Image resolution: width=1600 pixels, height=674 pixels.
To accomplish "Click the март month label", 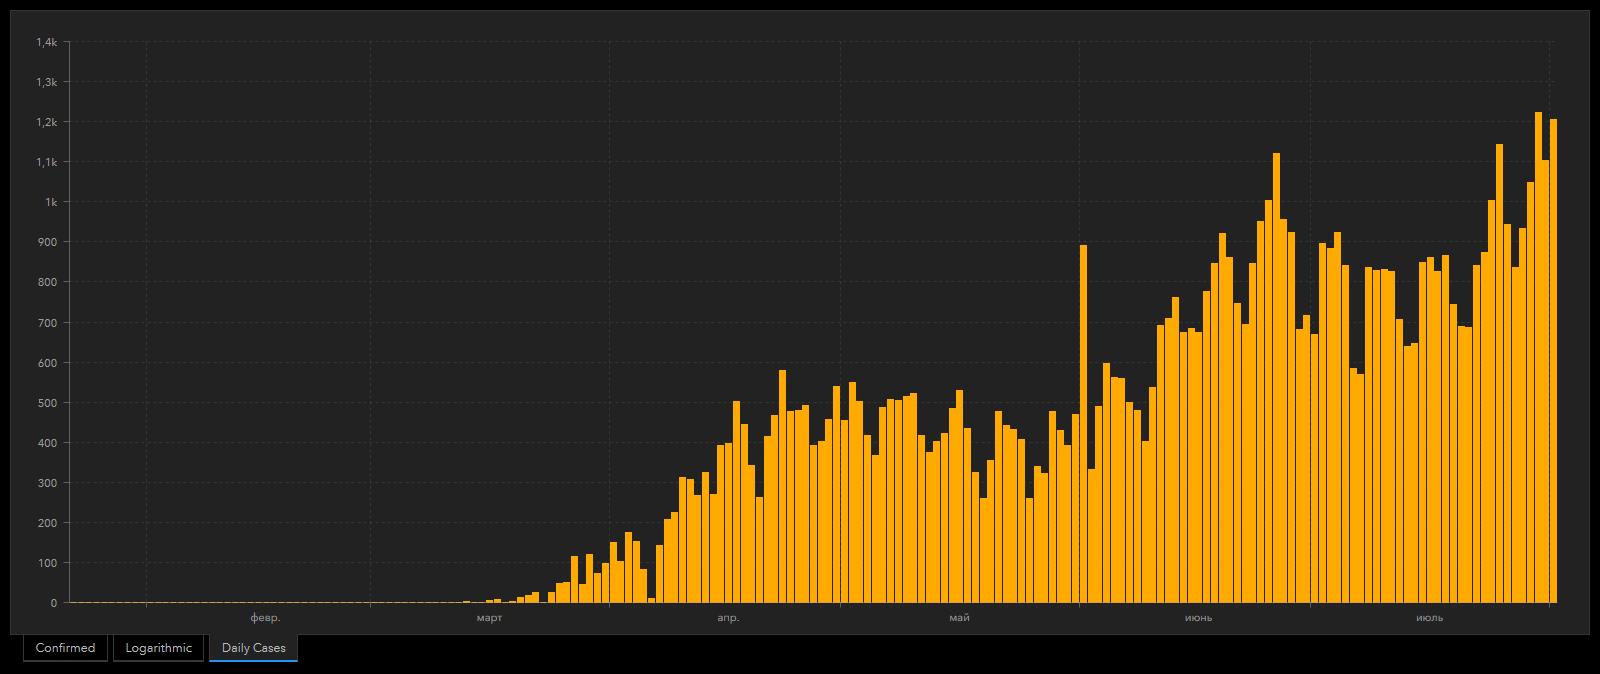I will 489,618.
